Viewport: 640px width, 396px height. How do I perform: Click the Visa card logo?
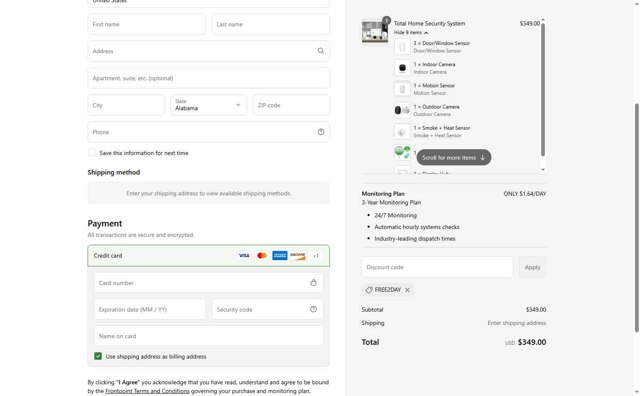(244, 256)
